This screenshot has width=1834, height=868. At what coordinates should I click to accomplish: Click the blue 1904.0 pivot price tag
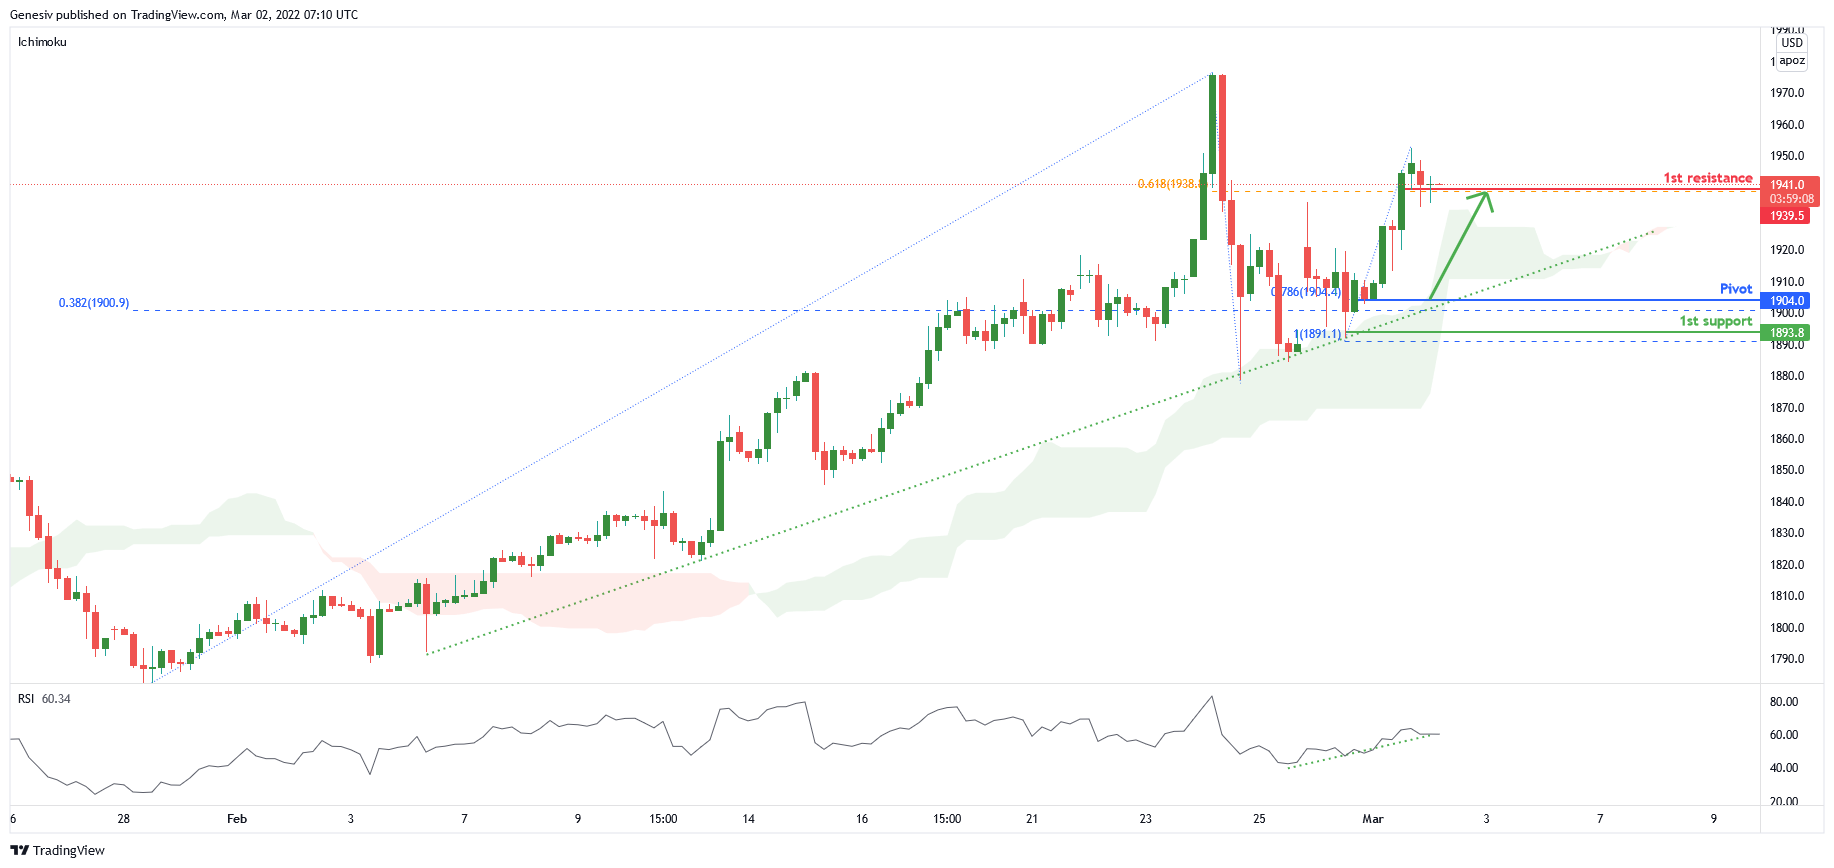[1786, 301]
